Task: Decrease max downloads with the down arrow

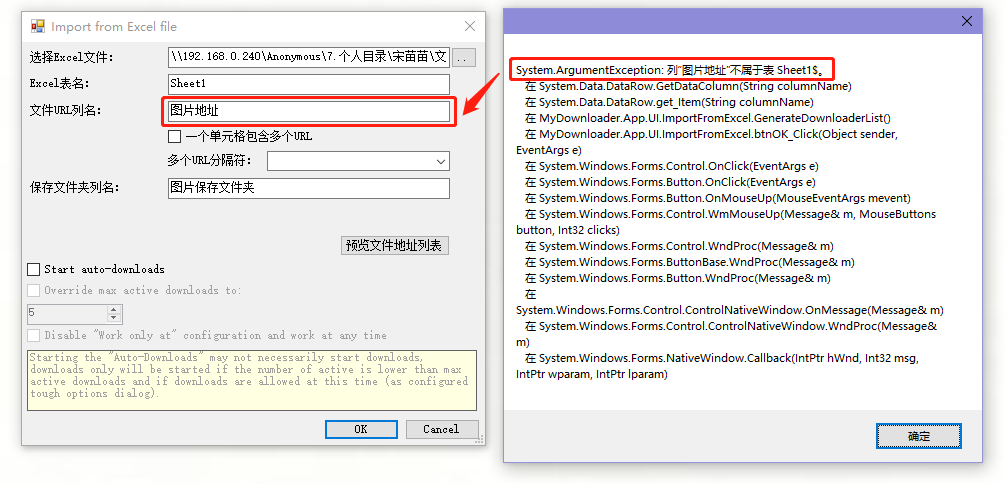Action: pyautogui.click(x=113, y=318)
